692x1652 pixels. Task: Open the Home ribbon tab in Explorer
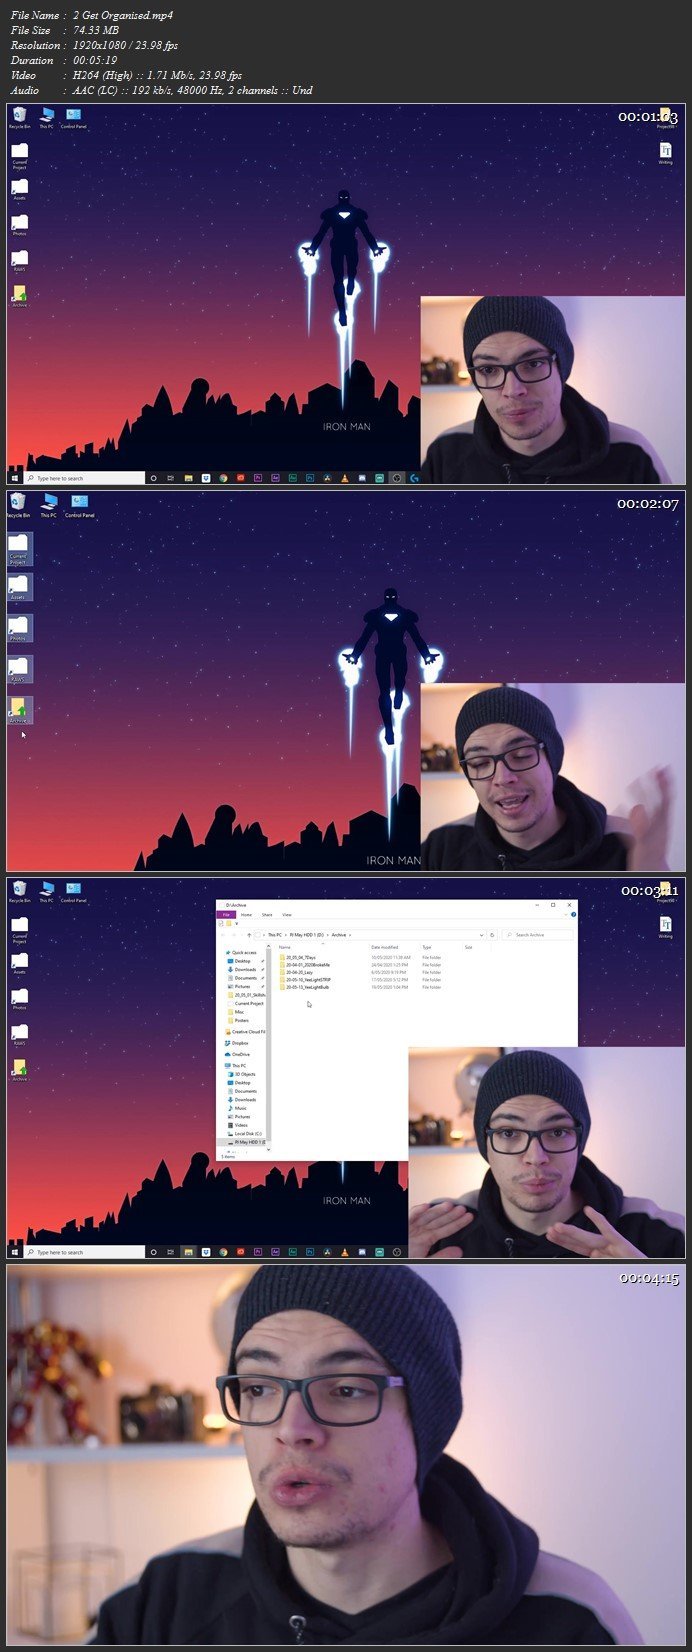point(246,915)
